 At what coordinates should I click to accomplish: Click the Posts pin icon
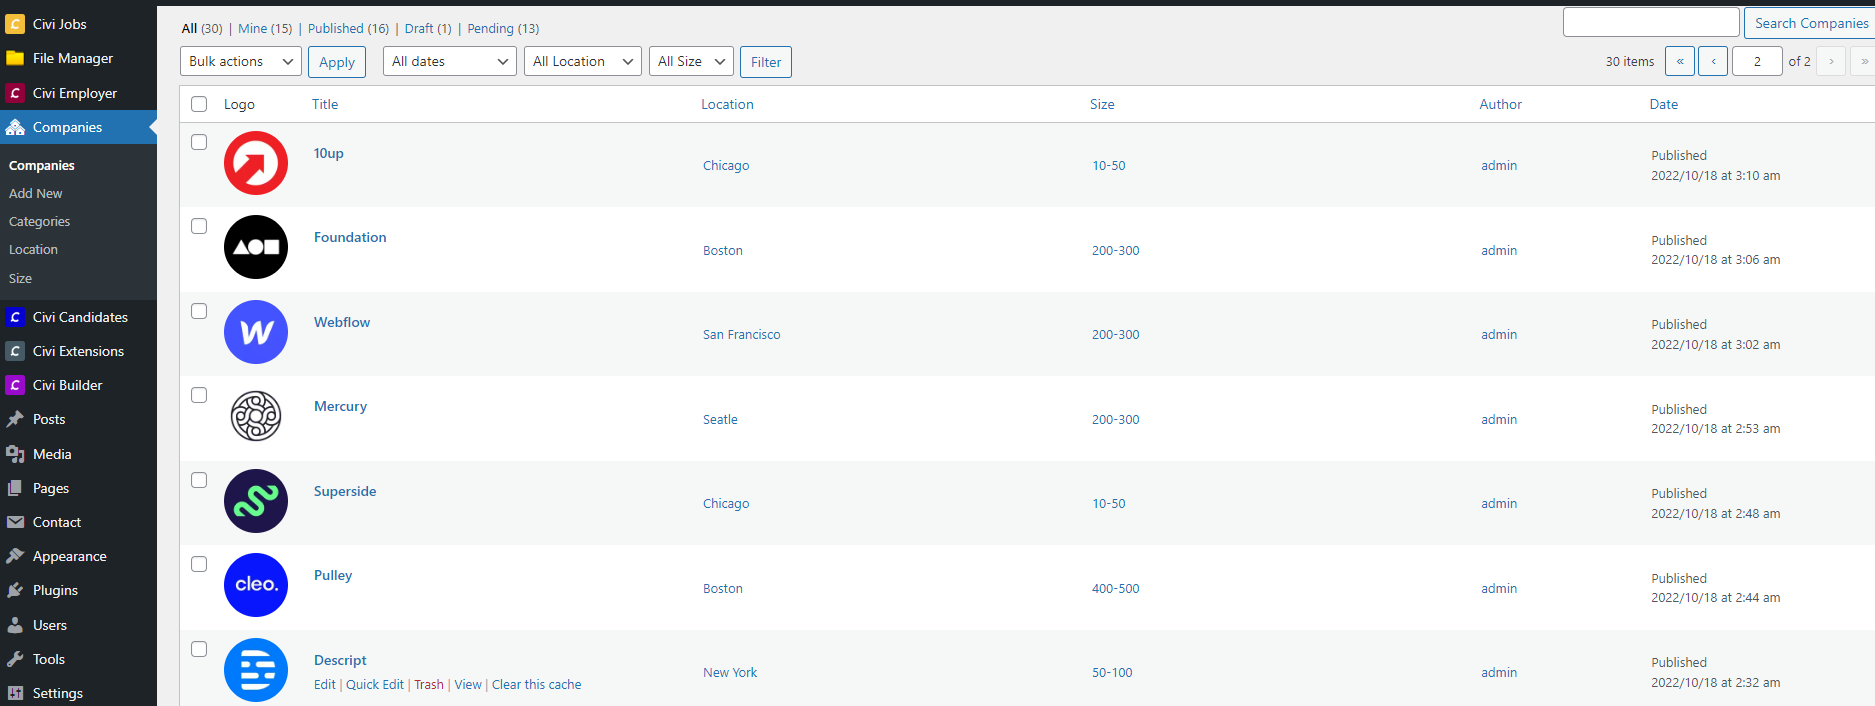tap(15, 419)
